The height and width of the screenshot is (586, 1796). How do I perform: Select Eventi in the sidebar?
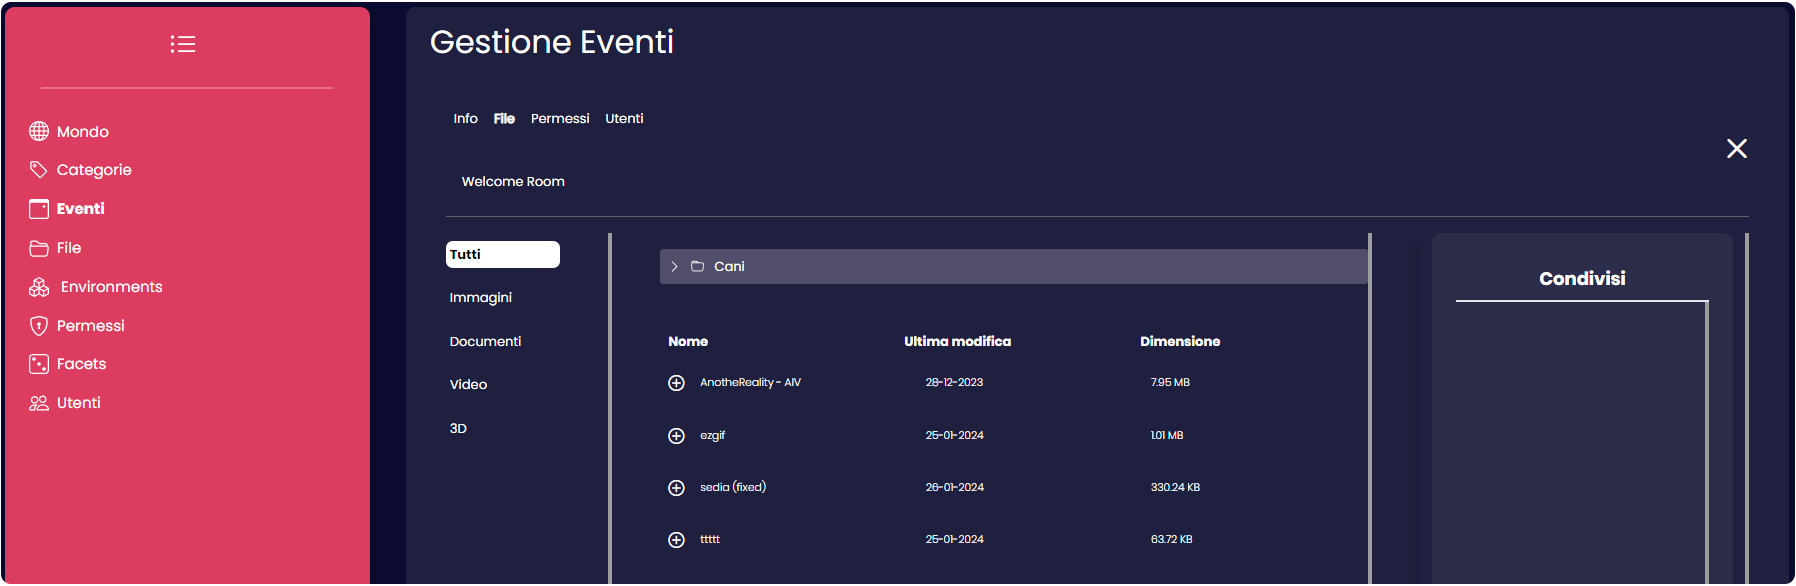pos(81,209)
